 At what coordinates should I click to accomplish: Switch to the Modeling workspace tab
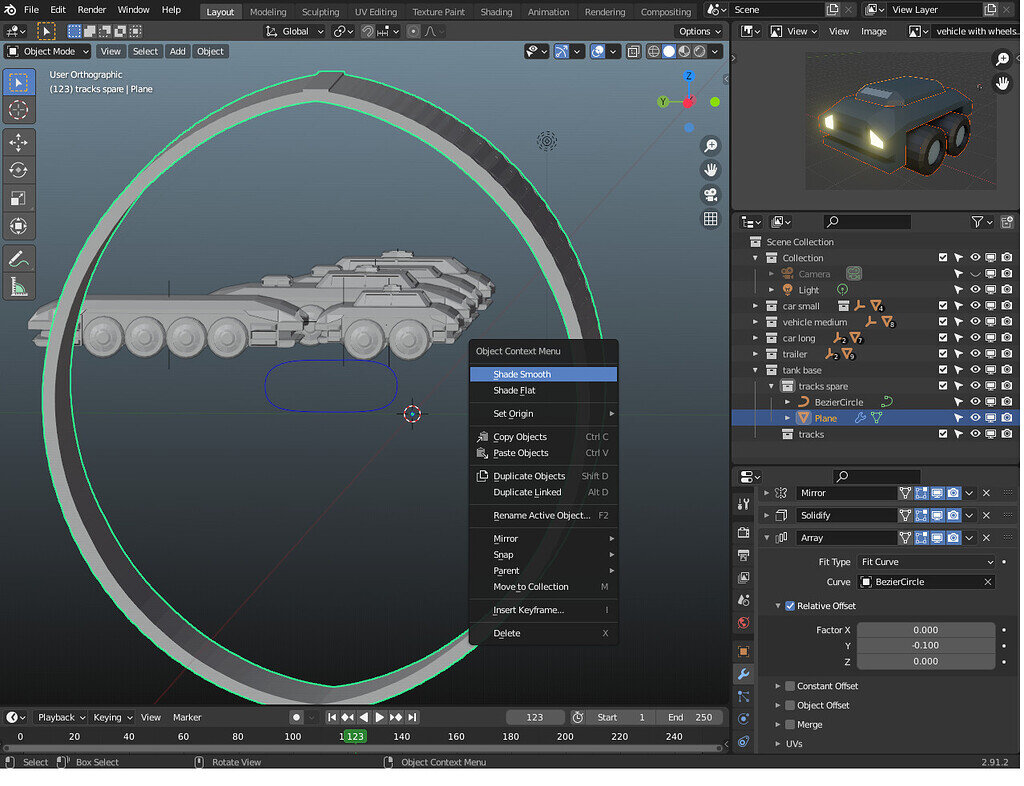[268, 12]
